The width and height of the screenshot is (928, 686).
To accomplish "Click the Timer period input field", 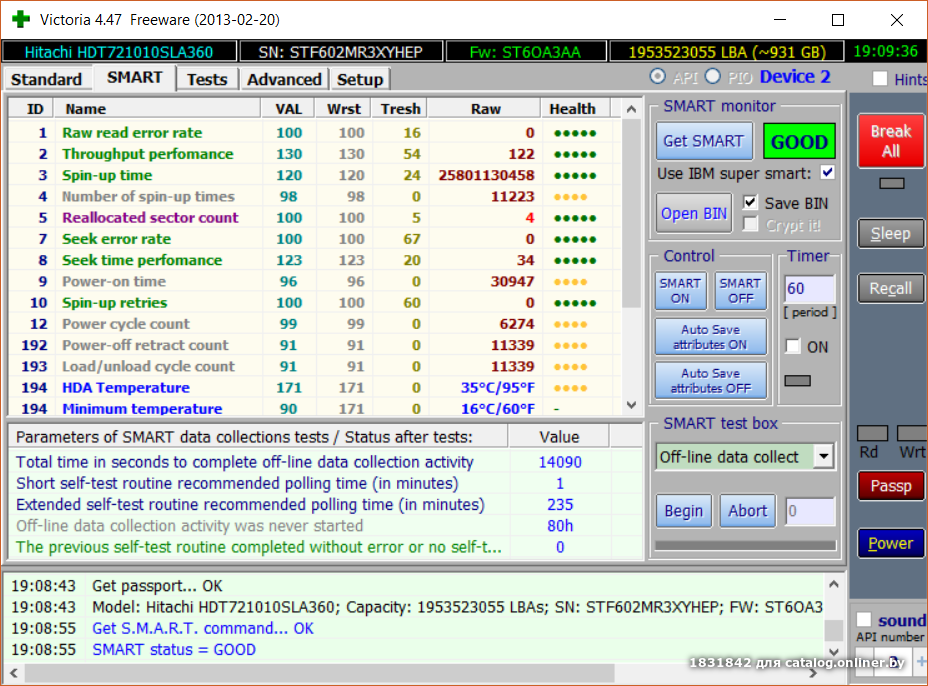I will pos(810,289).
